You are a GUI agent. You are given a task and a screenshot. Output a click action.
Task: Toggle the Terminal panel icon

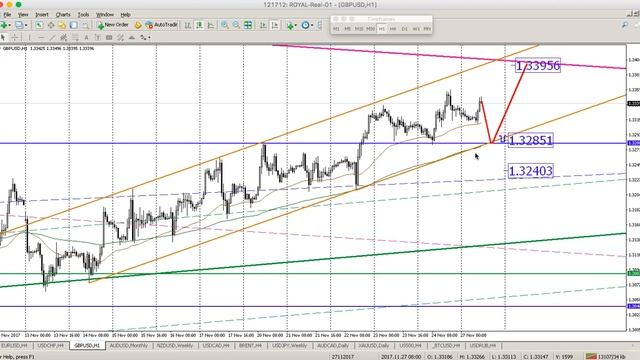[73, 25]
